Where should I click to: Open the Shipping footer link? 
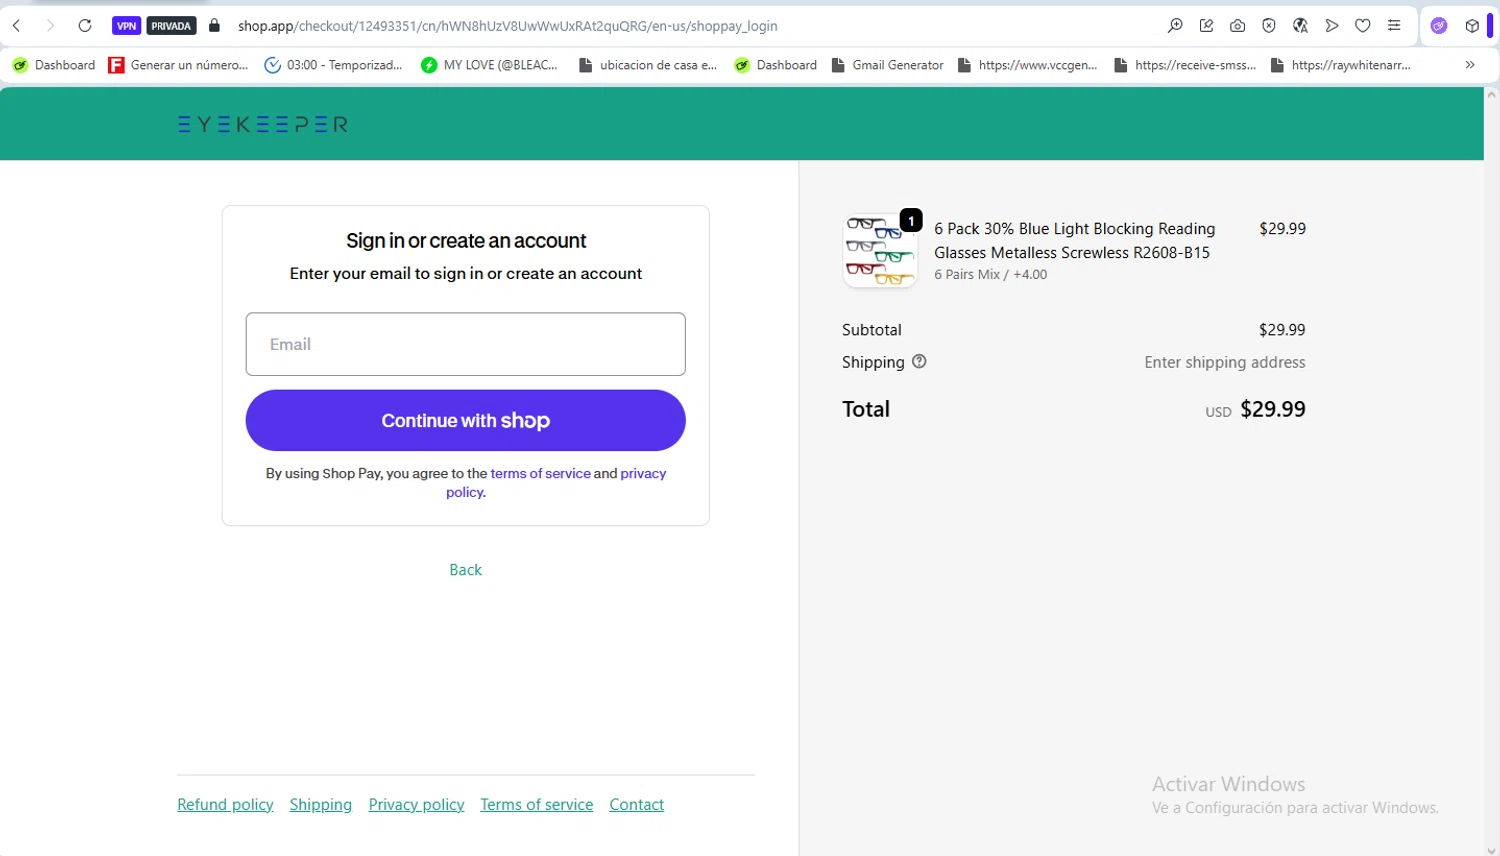pyautogui.click(x=321, y=805)
